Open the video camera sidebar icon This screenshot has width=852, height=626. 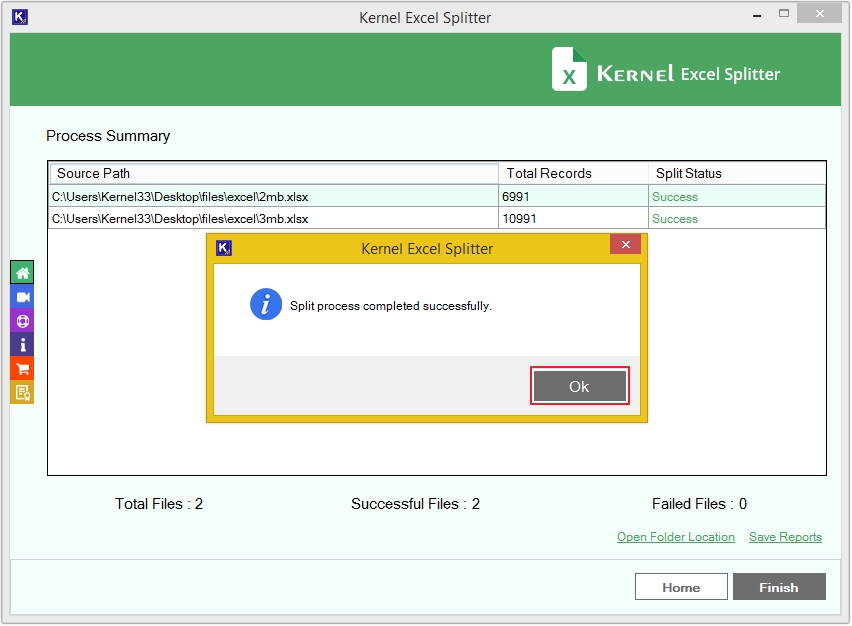[22, 297]
